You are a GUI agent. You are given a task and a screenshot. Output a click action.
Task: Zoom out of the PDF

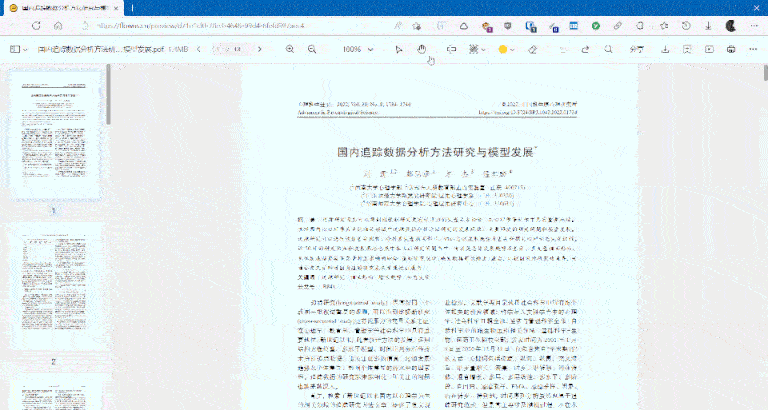312,49
